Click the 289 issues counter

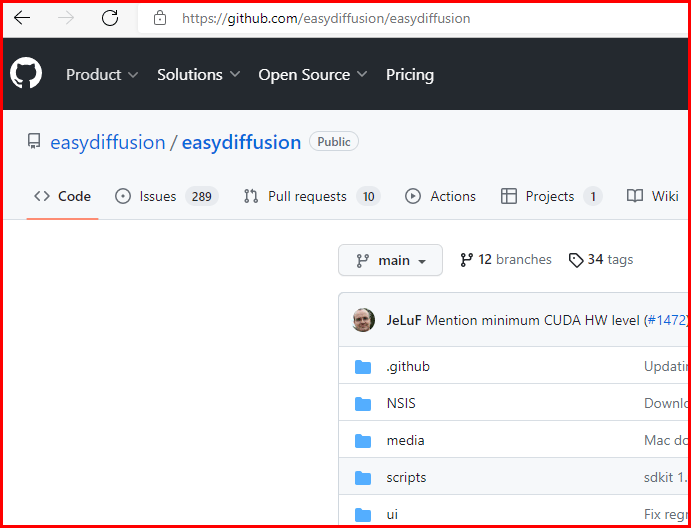click(x=202, y=197)
